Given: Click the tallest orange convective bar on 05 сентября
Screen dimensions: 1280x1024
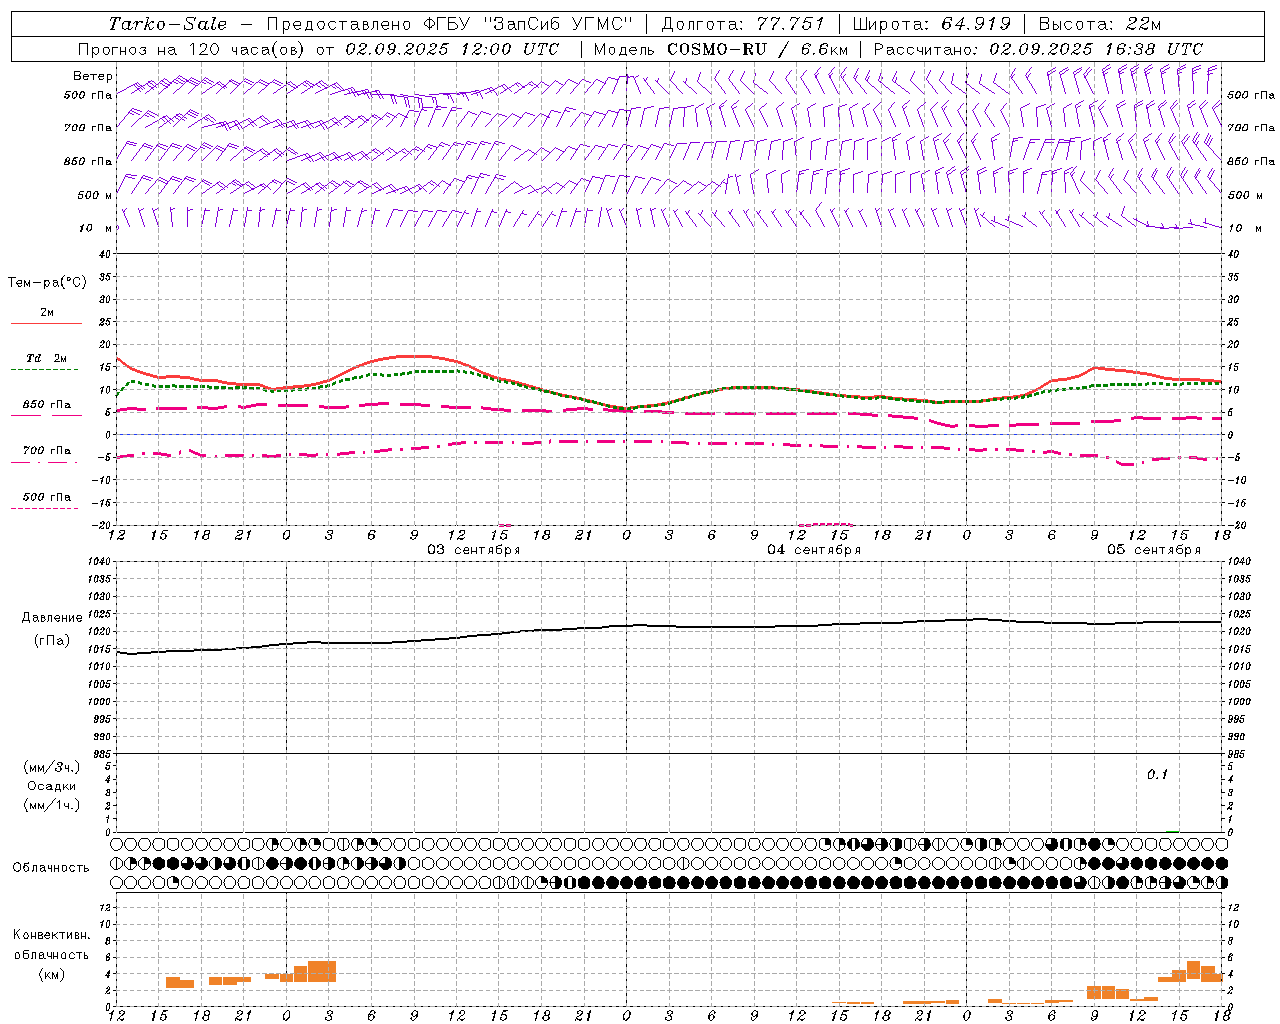Looking at the screenshot, I should pos(1193,971).
